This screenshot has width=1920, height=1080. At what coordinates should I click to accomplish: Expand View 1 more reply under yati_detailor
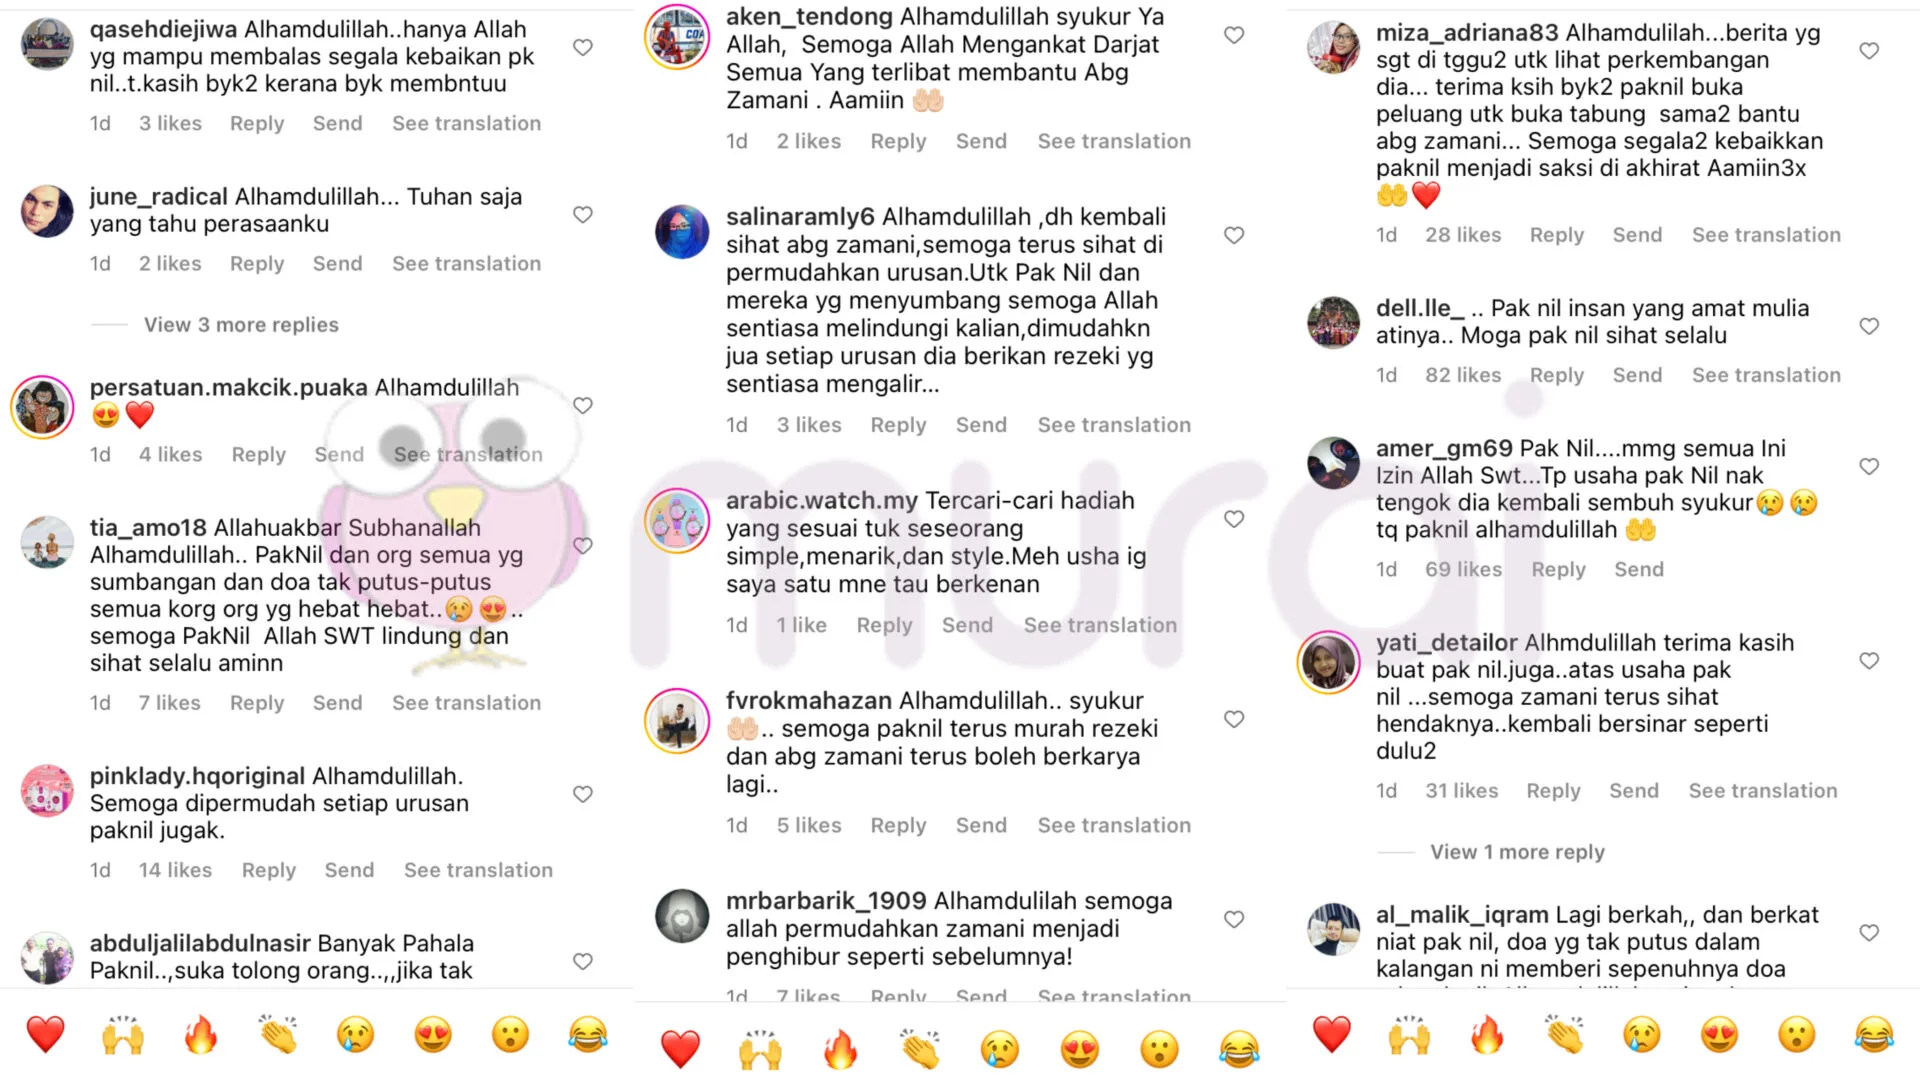point(1517,852)
